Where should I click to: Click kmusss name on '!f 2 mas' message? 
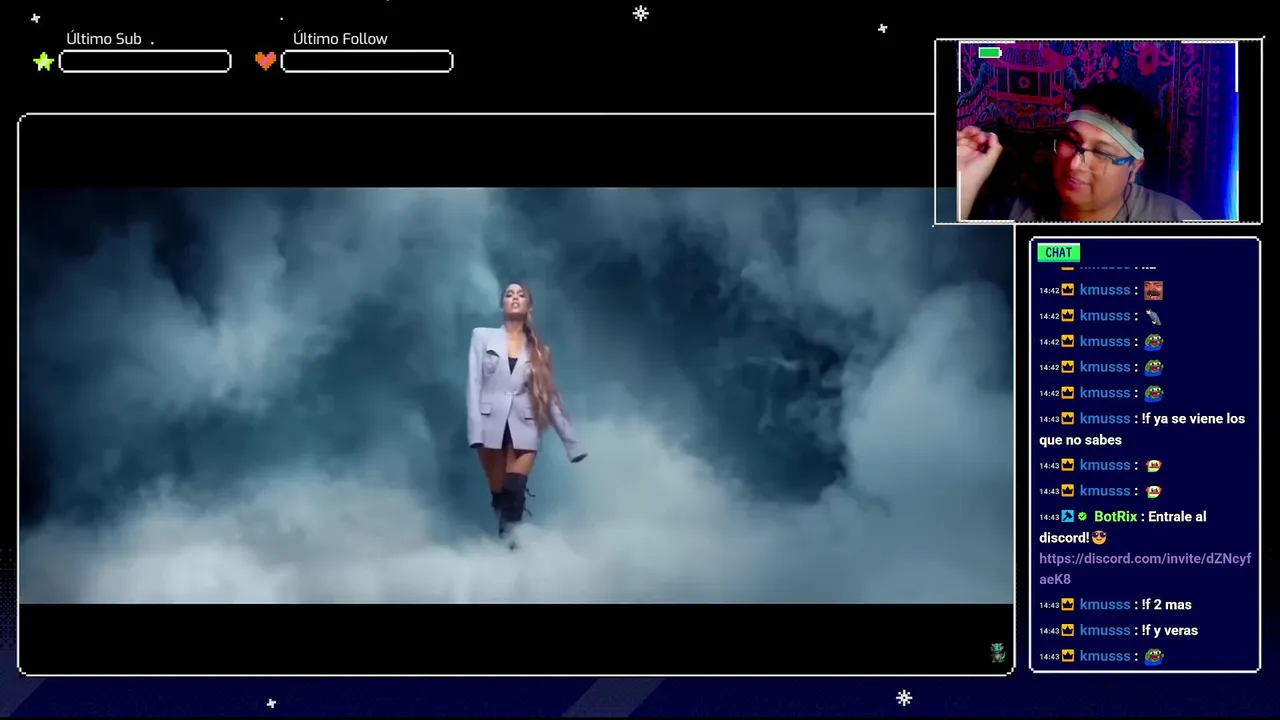point(1105,605)
